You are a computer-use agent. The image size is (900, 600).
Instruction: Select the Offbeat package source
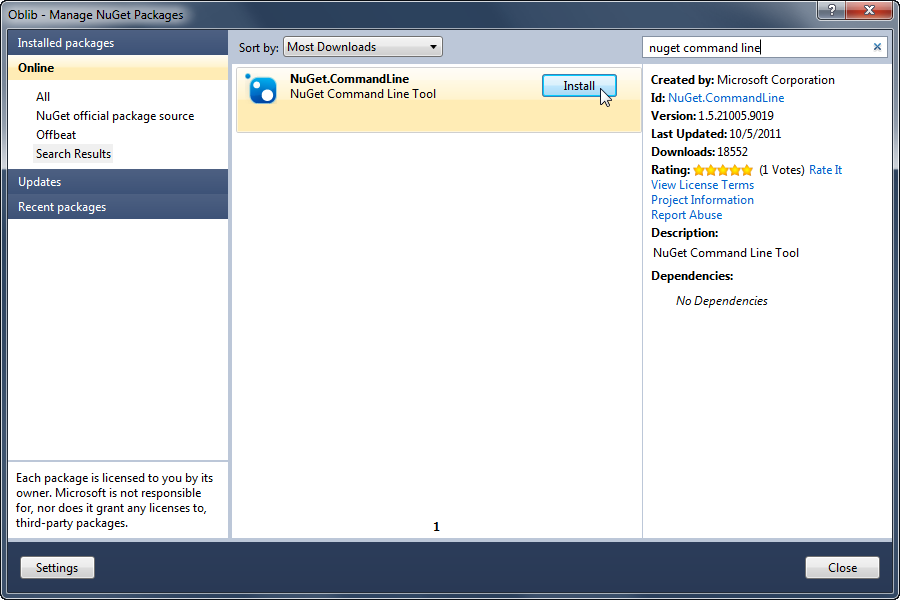pos(56,135)
